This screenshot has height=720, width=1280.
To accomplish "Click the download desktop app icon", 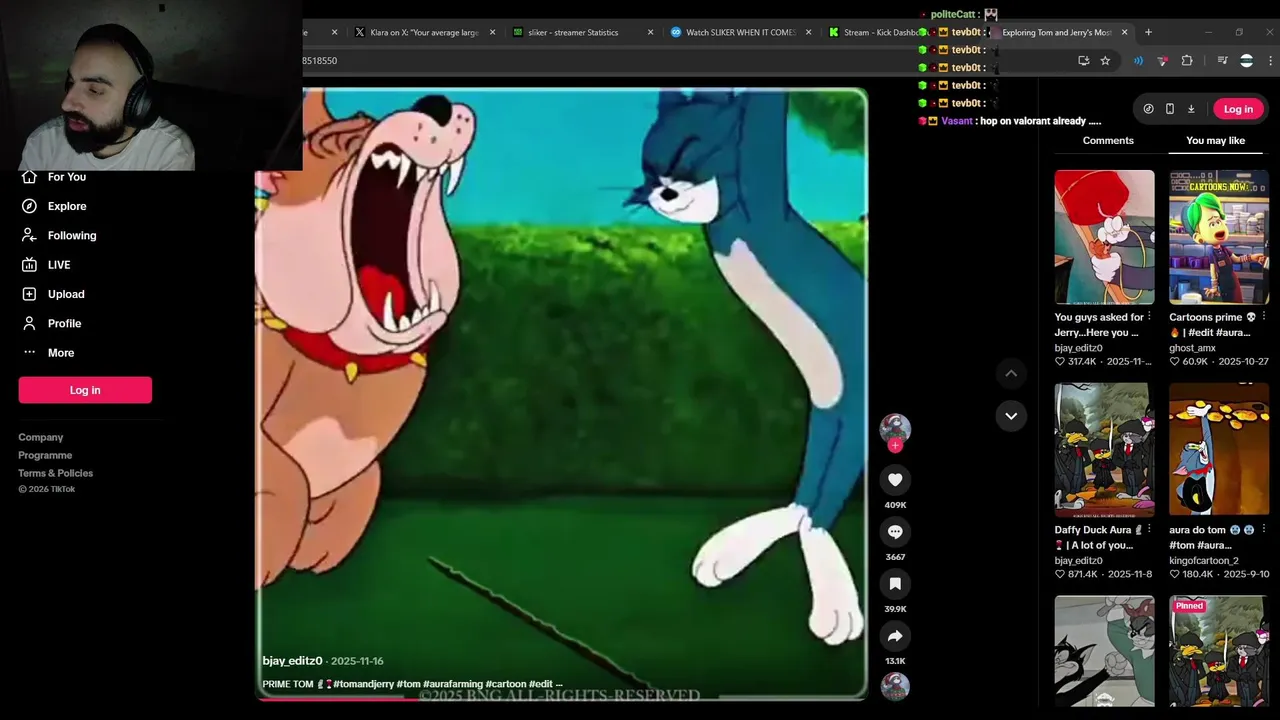I will tap(1191, 109).
